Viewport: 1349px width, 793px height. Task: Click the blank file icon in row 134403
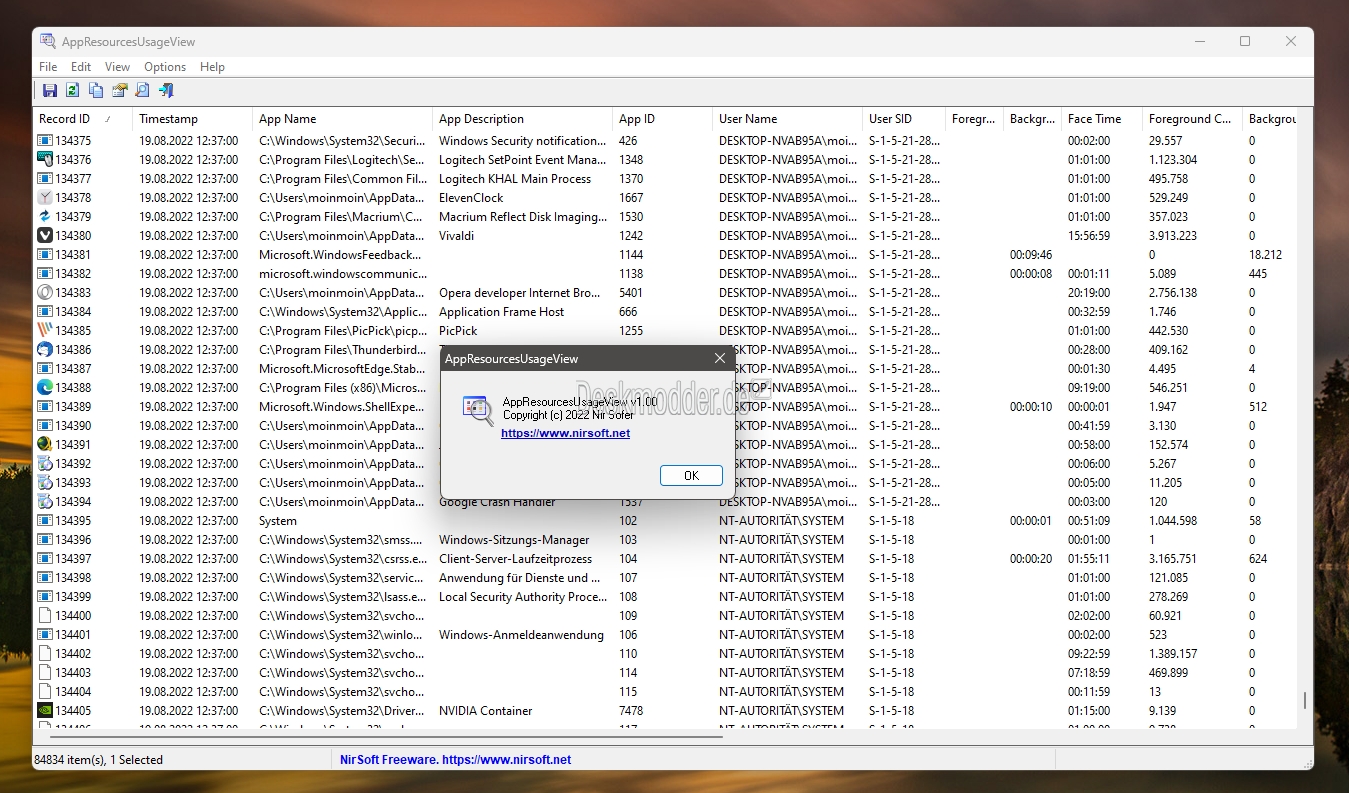45,673
